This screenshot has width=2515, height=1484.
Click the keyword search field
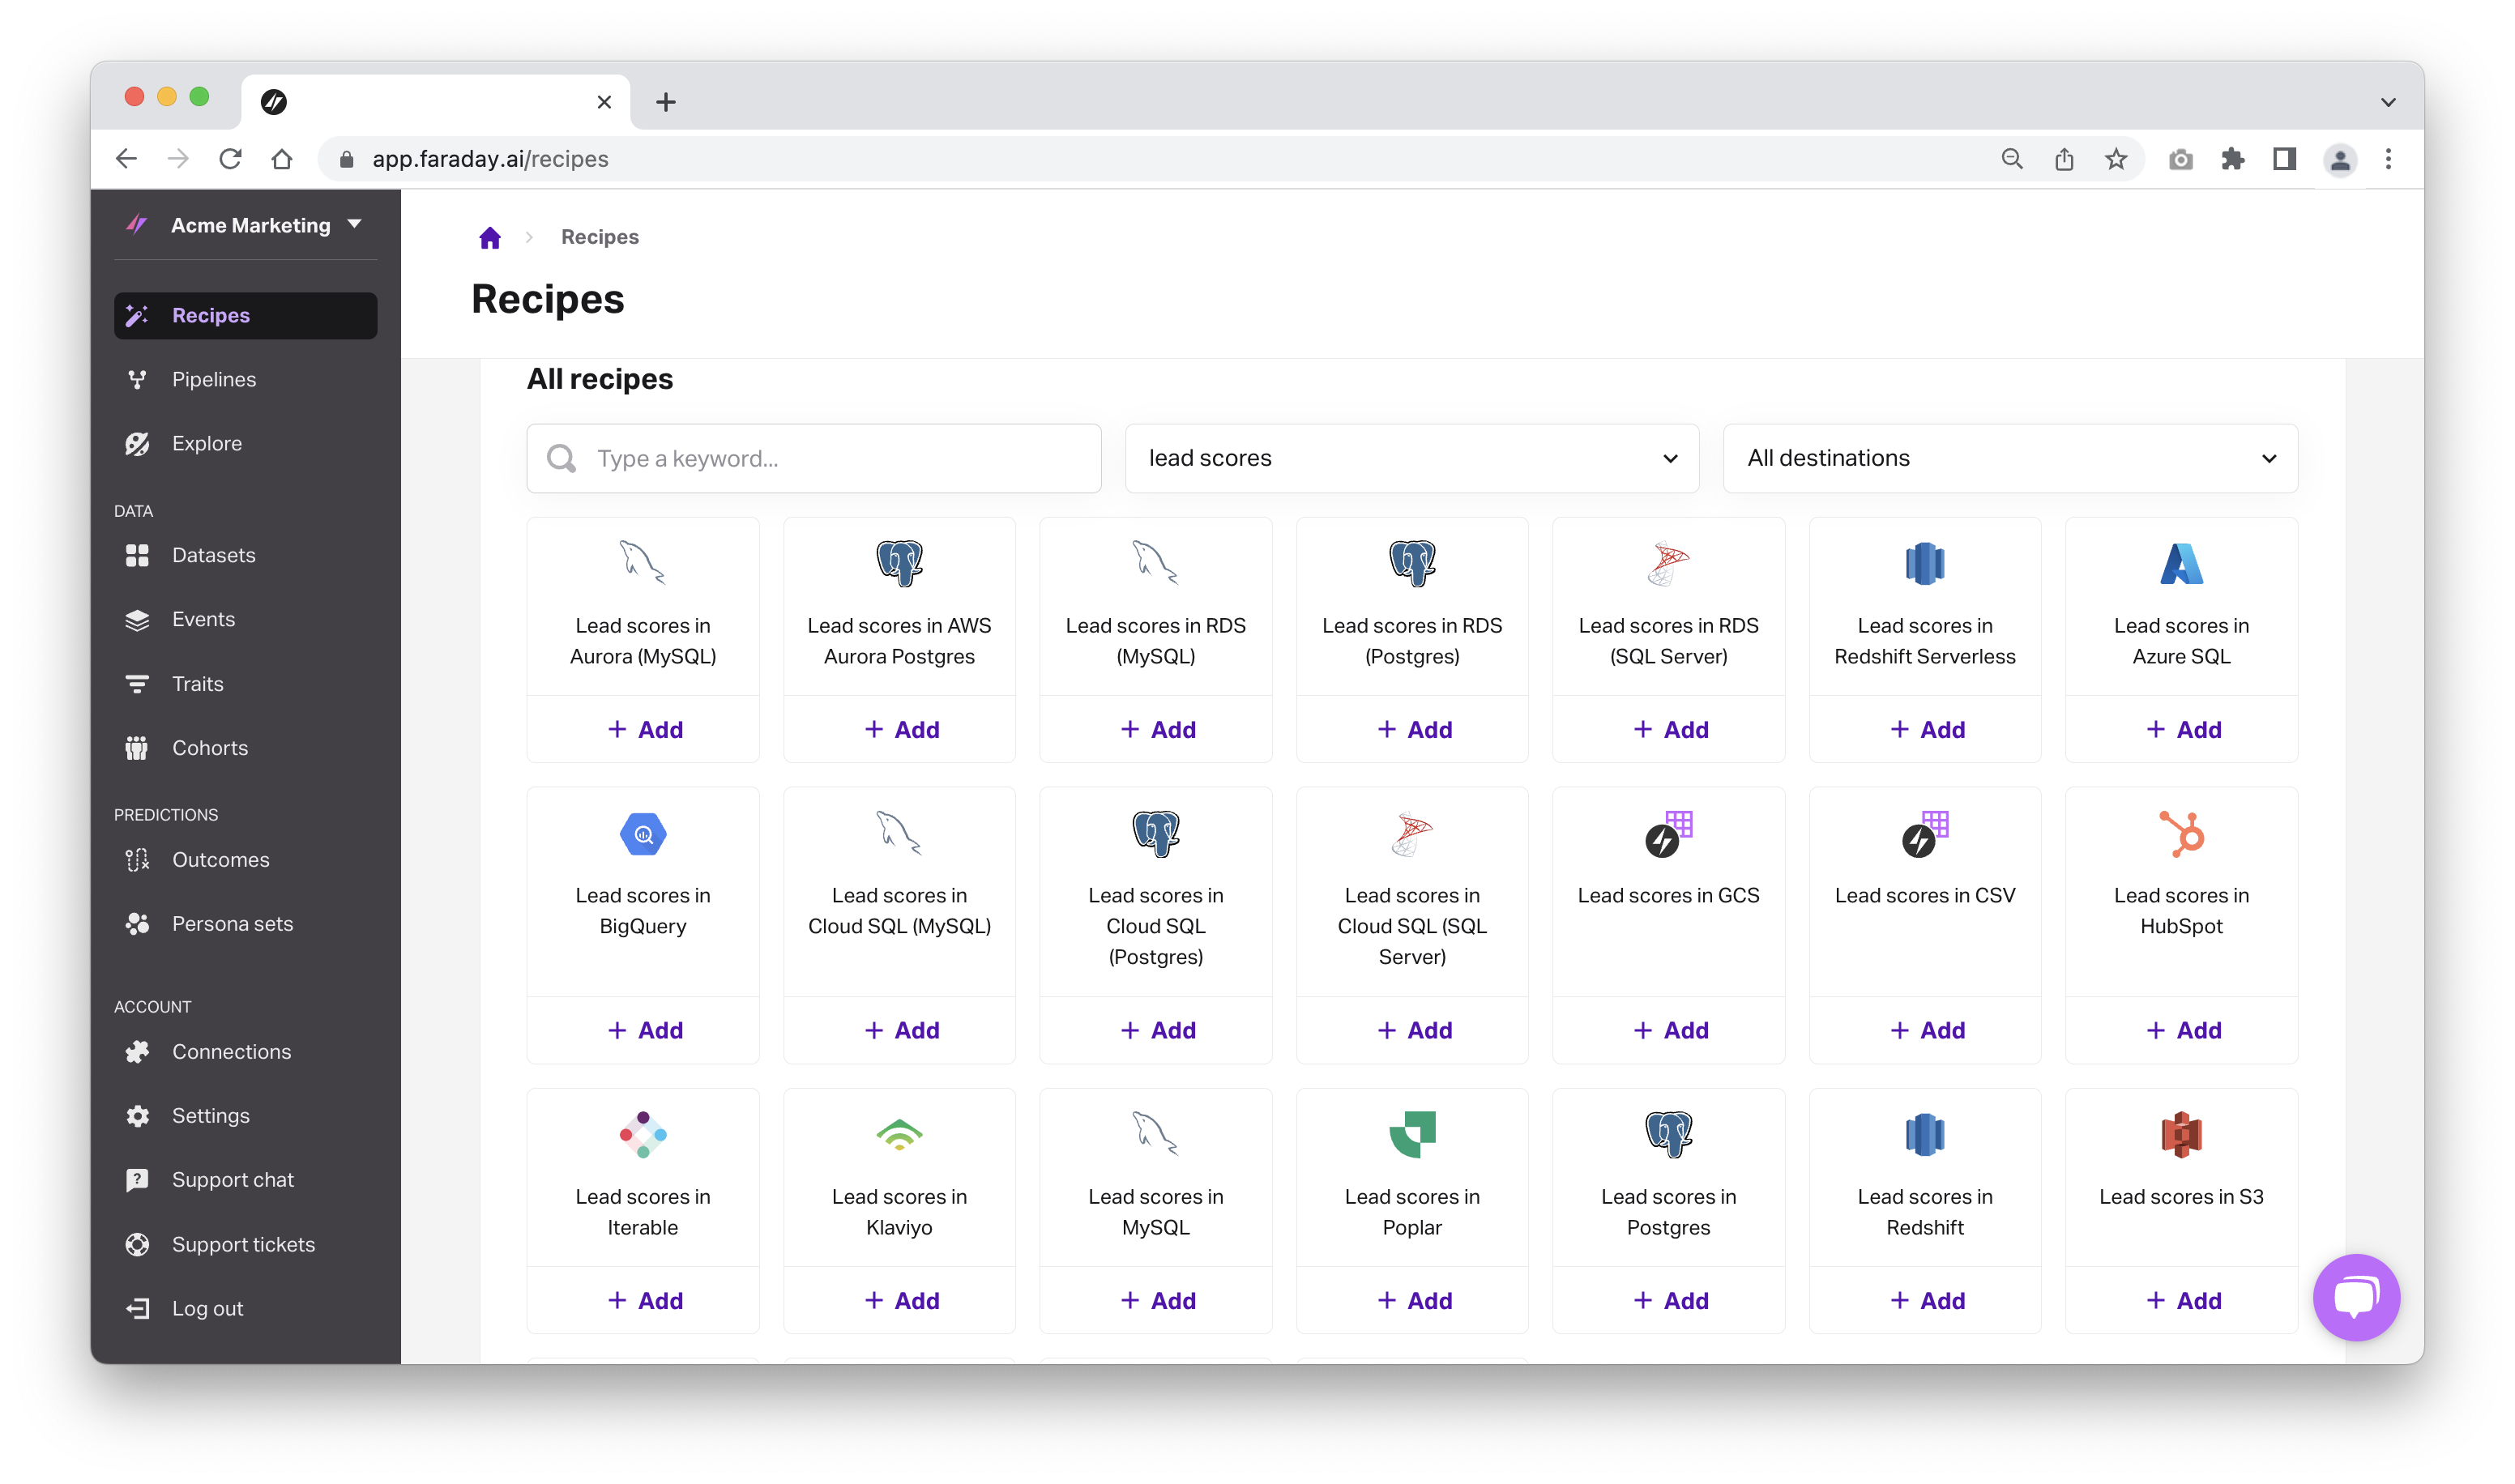pos(813,458)
